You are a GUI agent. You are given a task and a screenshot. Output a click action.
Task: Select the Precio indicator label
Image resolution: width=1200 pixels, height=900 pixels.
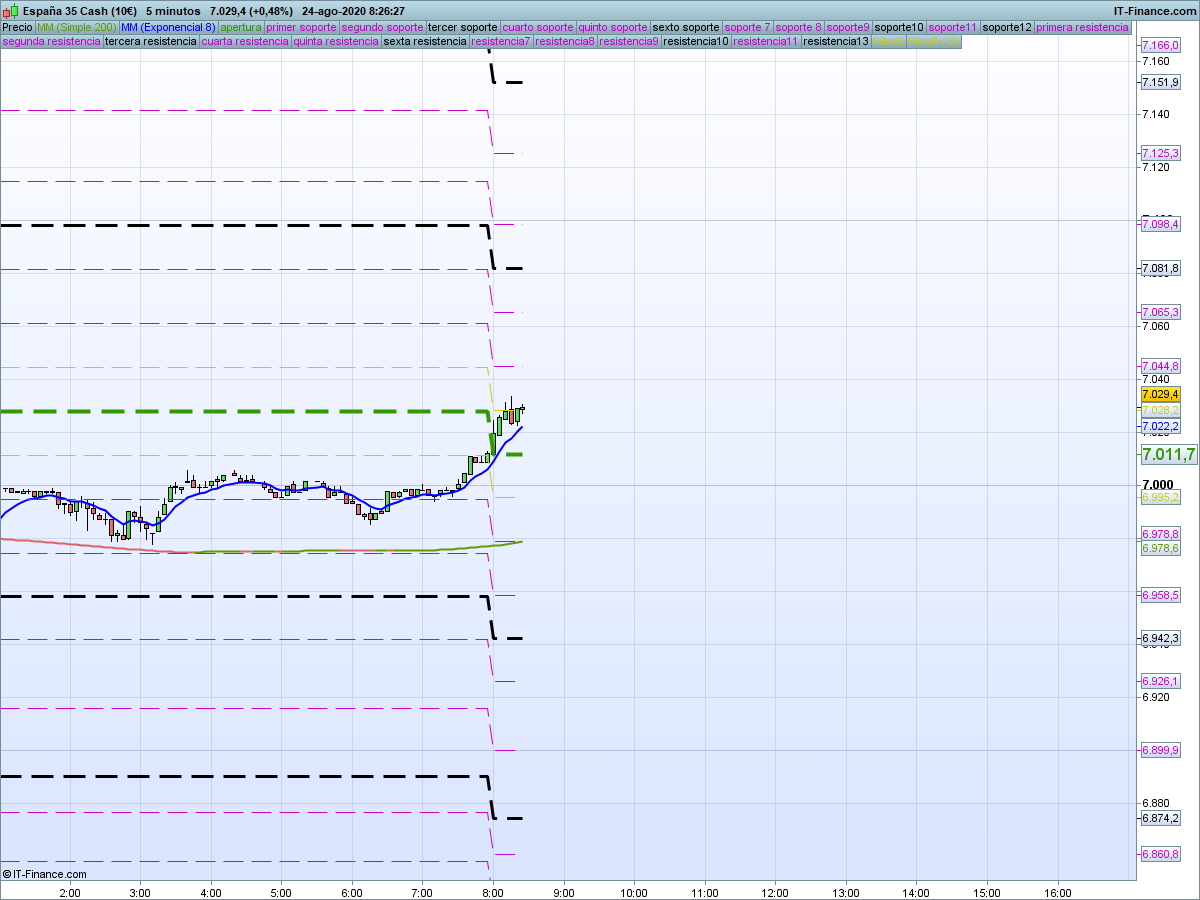[17, 27]
